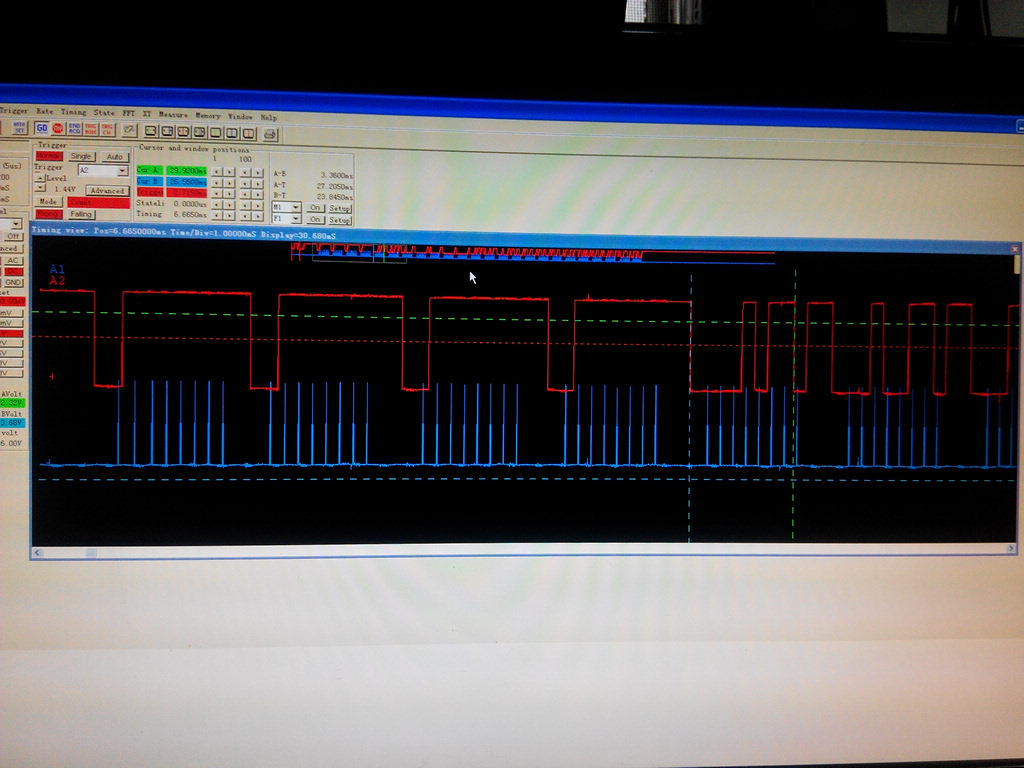Decrease trigger Level with down arrow
Viewport: 1024px width, 768px height.
tap(40, 187)
